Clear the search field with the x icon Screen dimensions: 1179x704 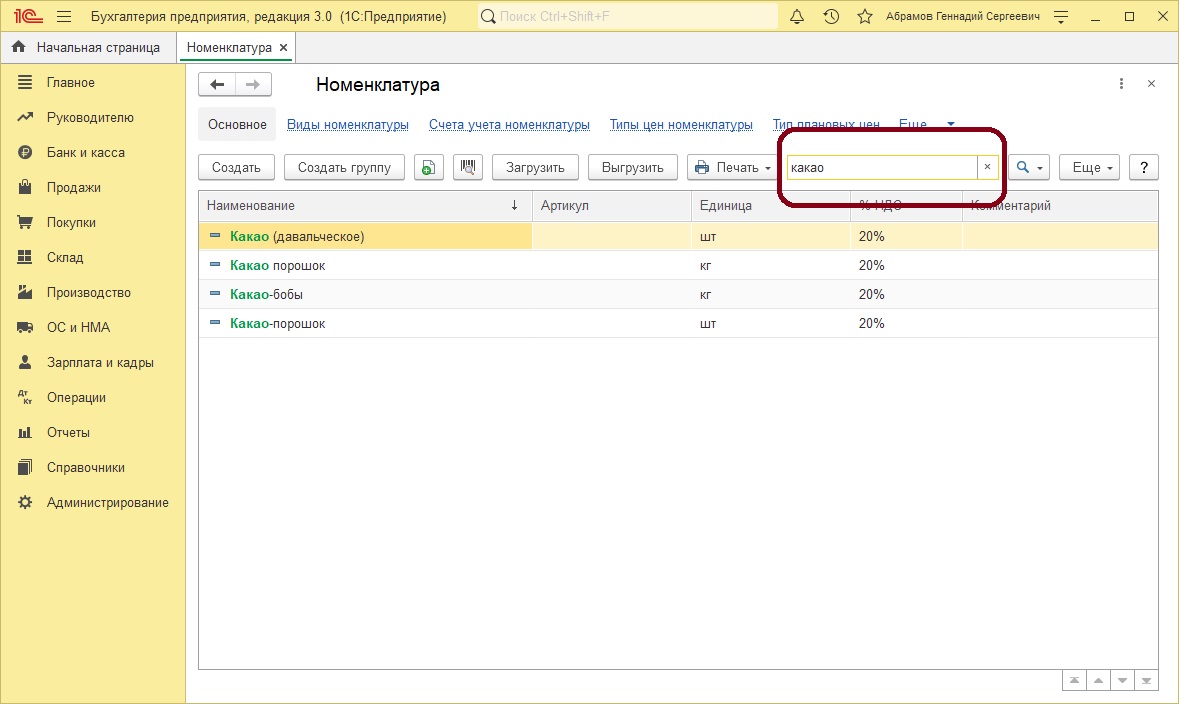tap(987, 167)
